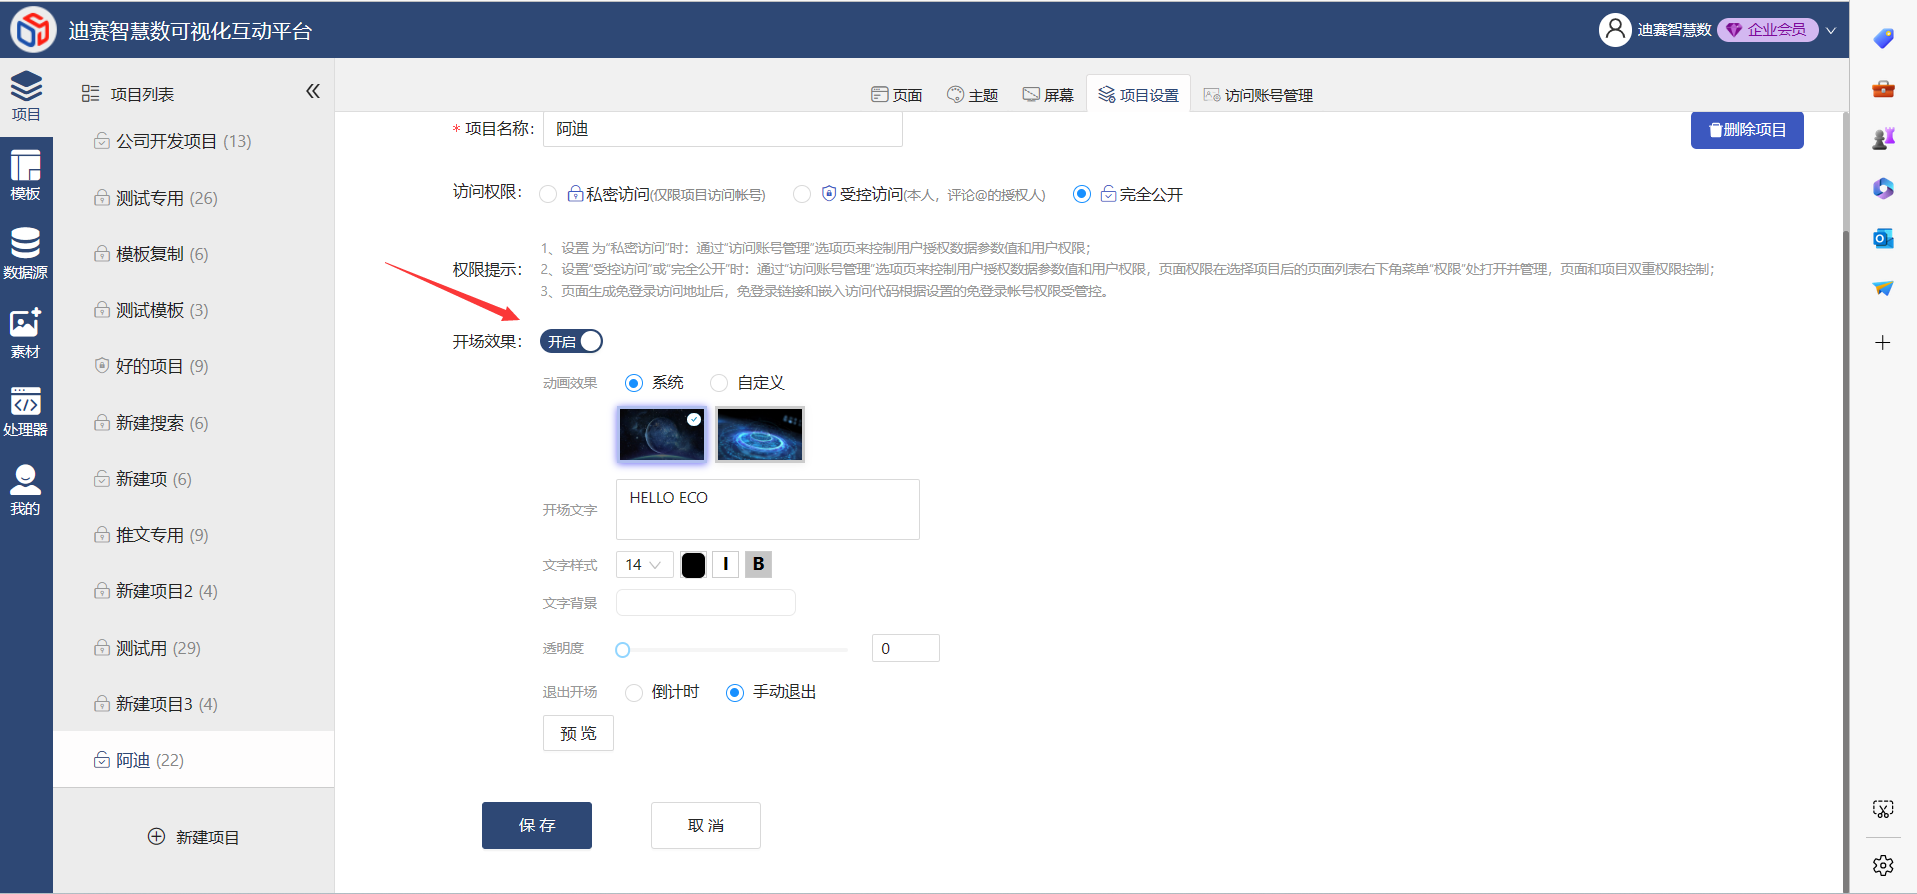
Task: Select the 私密访问 radio option
Action: pos(548,194)
